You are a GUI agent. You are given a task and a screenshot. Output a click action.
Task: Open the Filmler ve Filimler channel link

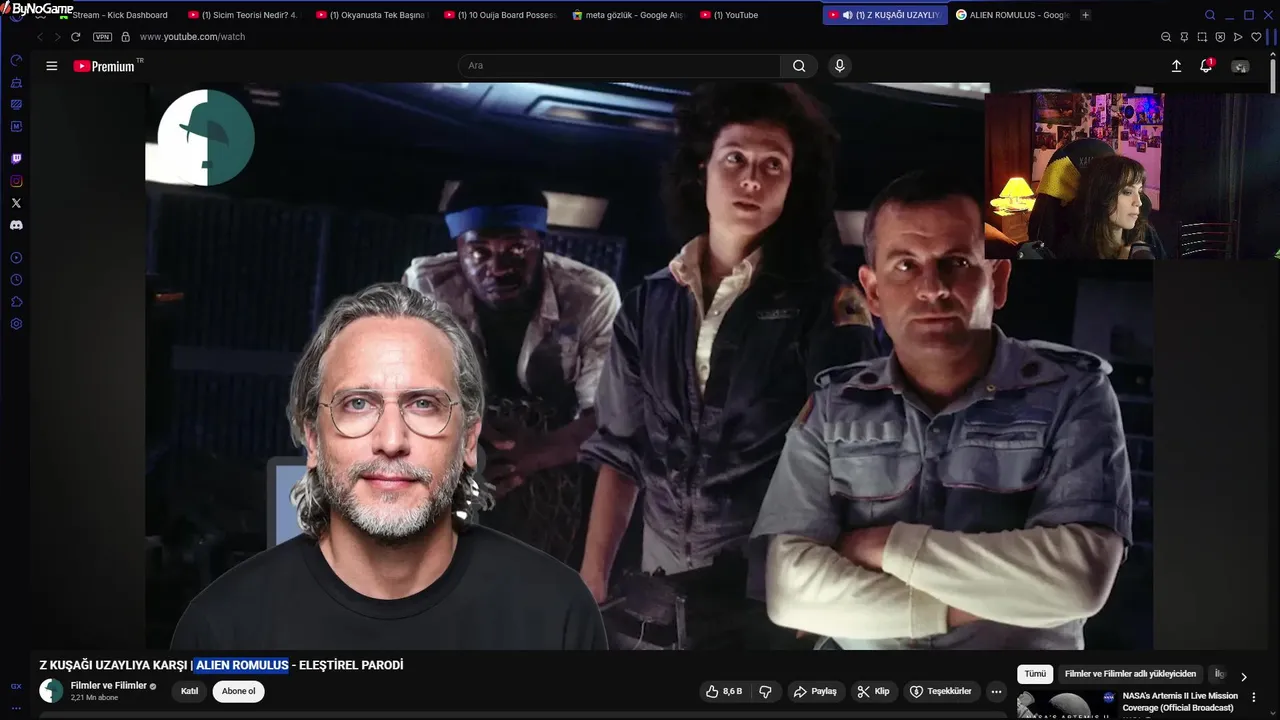(109, 686)
